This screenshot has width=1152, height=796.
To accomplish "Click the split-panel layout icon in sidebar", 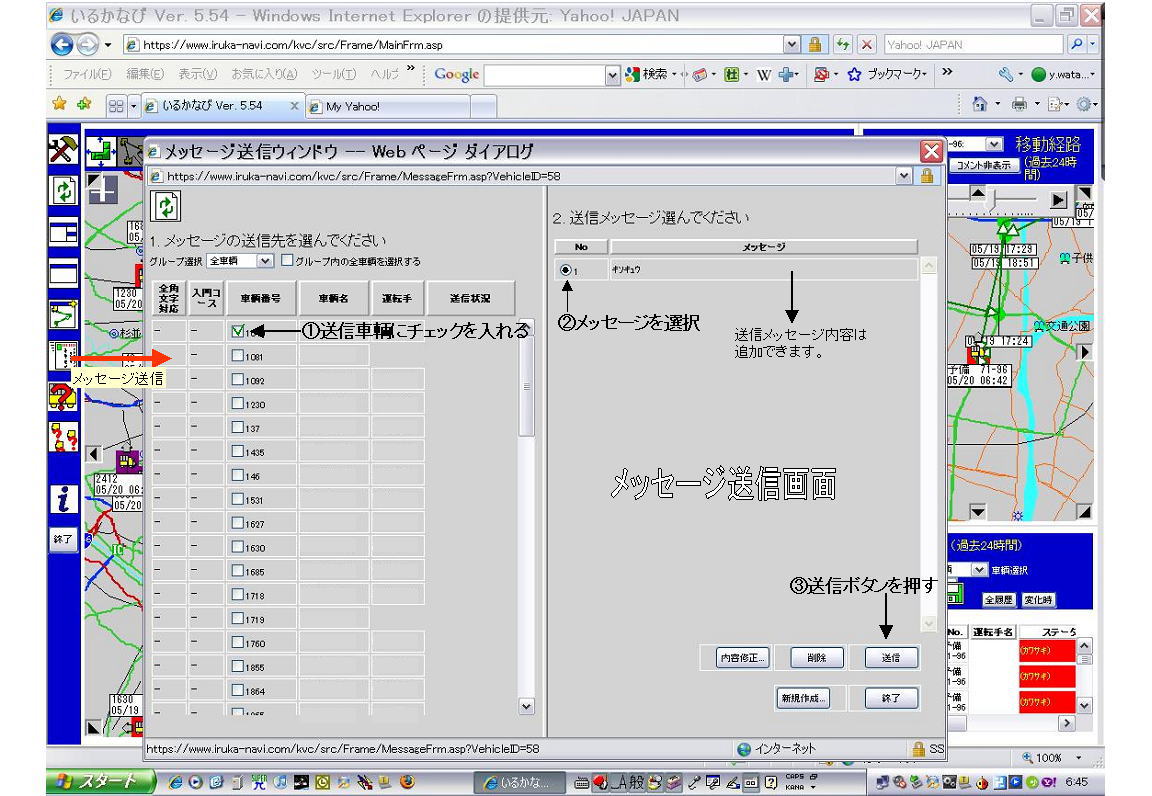I will pos(63,232).
